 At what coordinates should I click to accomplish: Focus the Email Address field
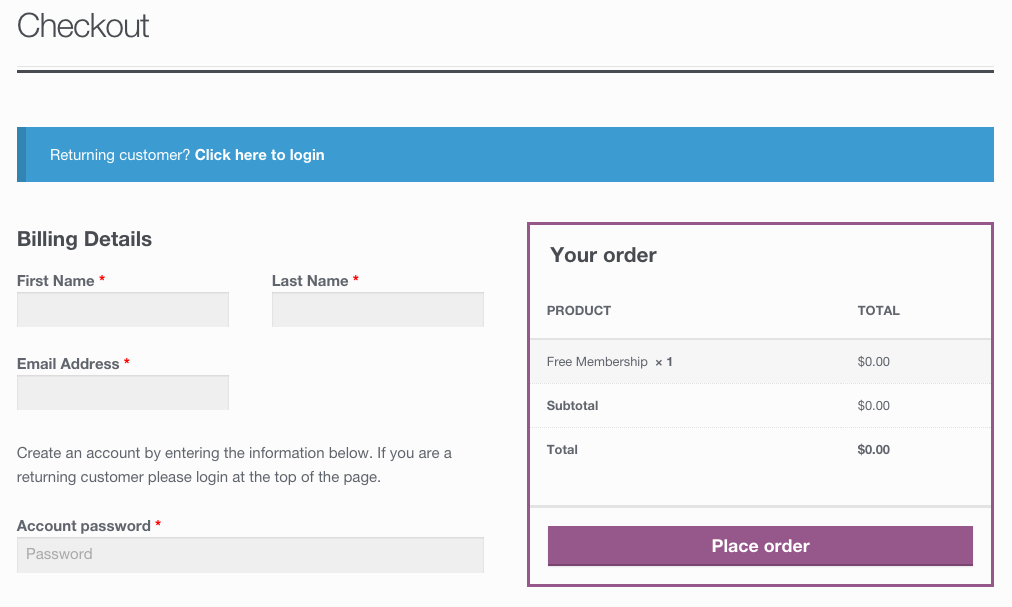[123, 393]
